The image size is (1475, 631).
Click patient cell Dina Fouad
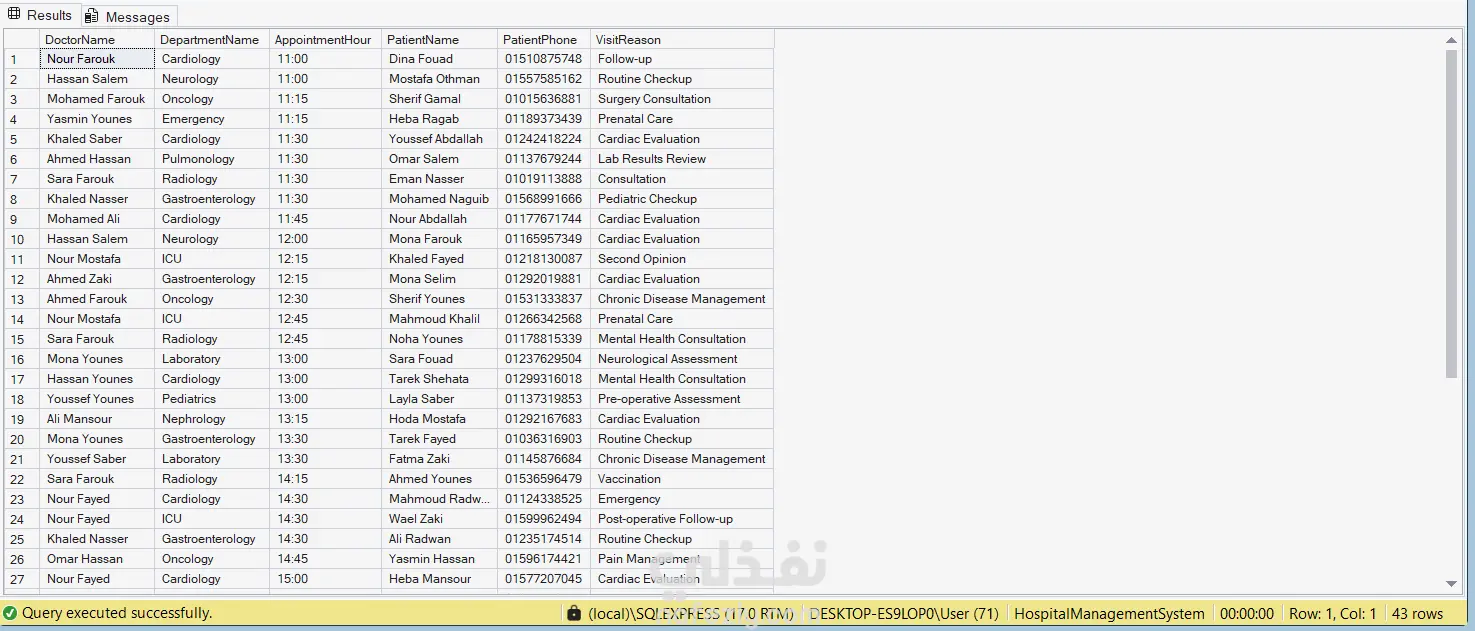point(439,59)
